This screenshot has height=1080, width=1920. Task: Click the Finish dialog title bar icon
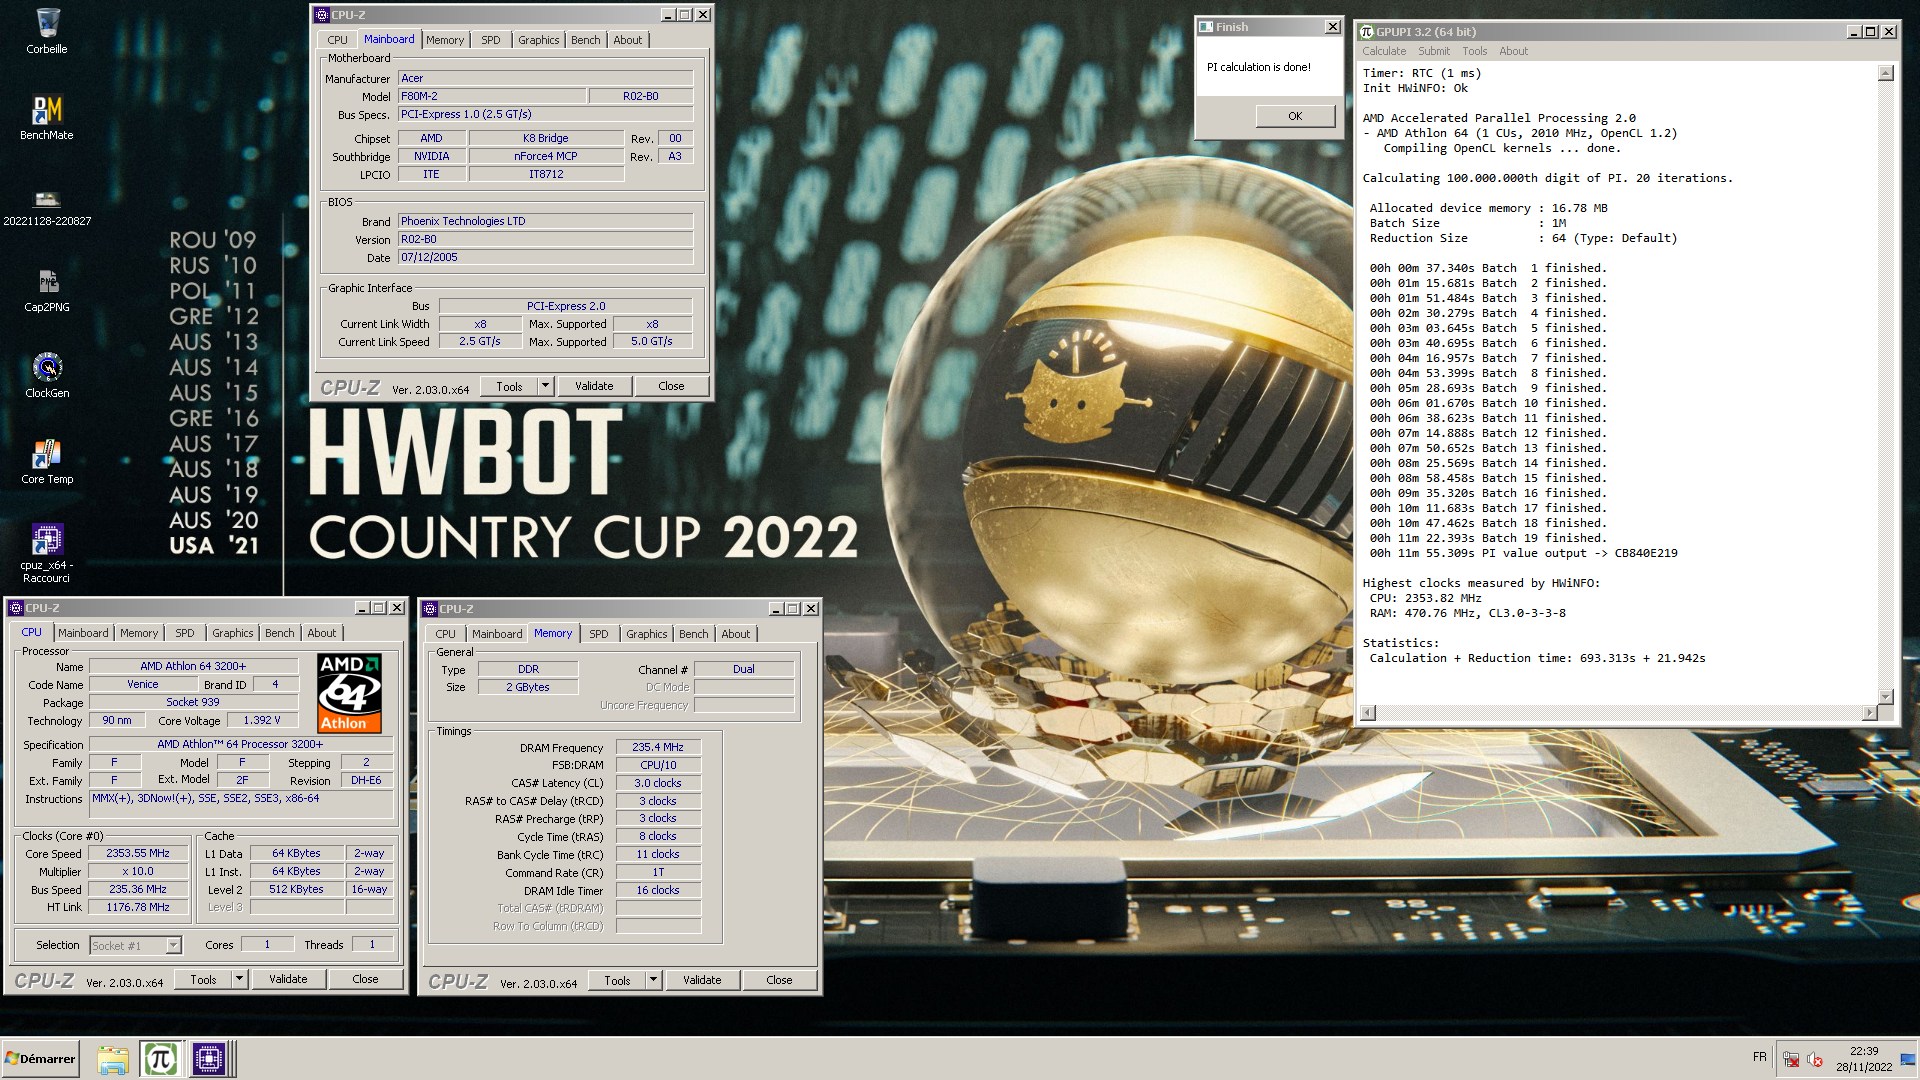[x=1206, y=27]
